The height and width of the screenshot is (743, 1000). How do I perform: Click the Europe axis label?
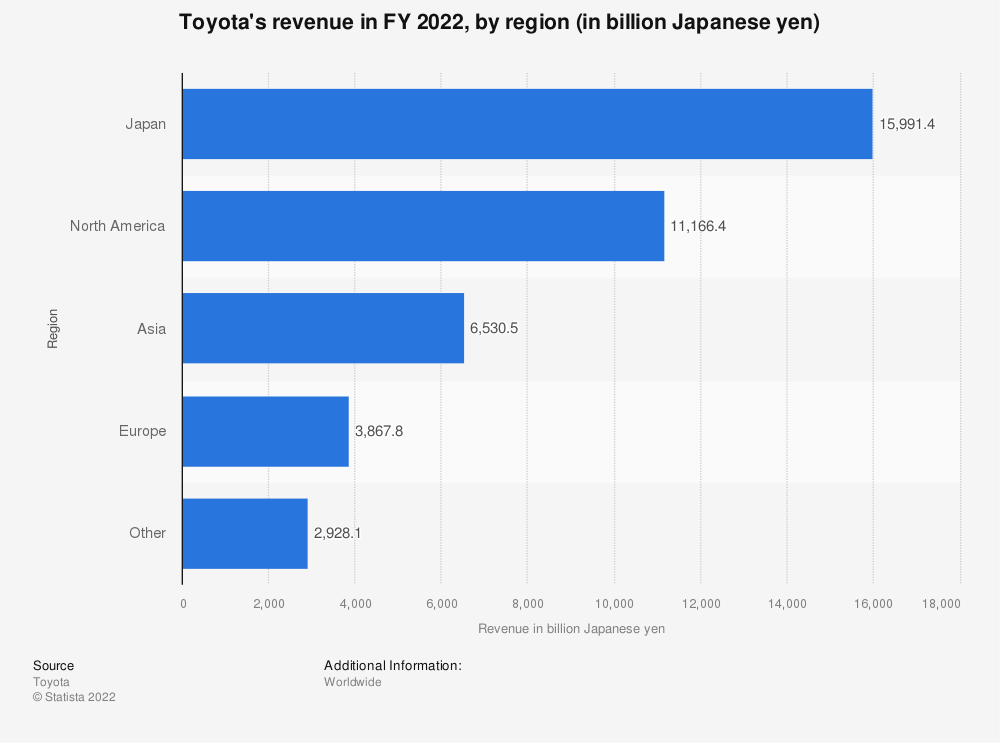point(142,430)
